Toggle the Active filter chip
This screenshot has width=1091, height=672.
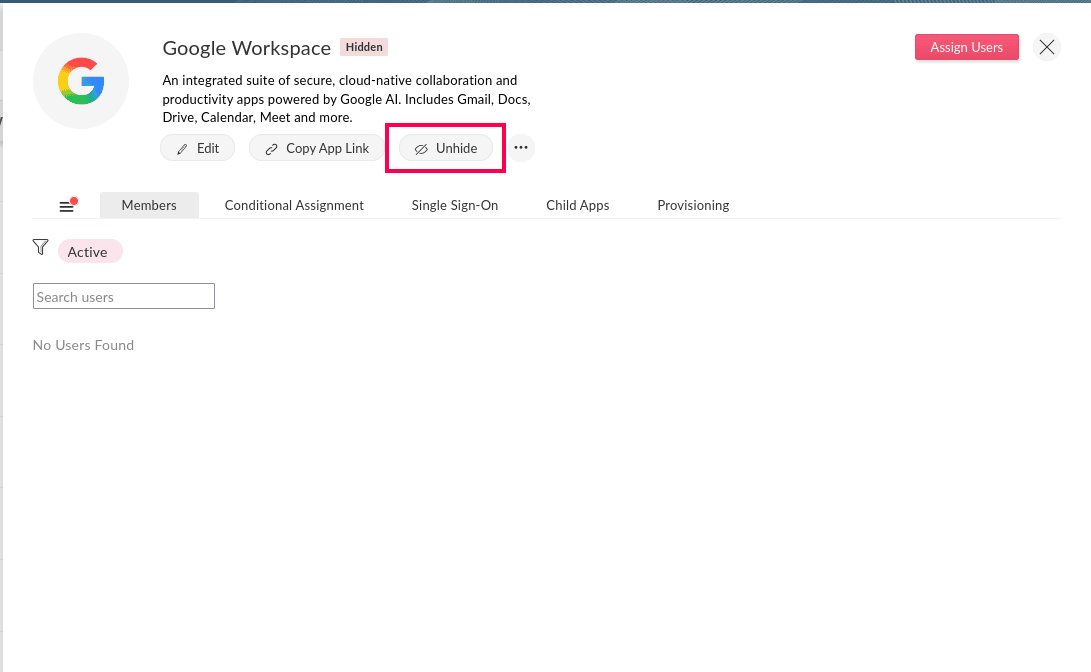point(90,252)
